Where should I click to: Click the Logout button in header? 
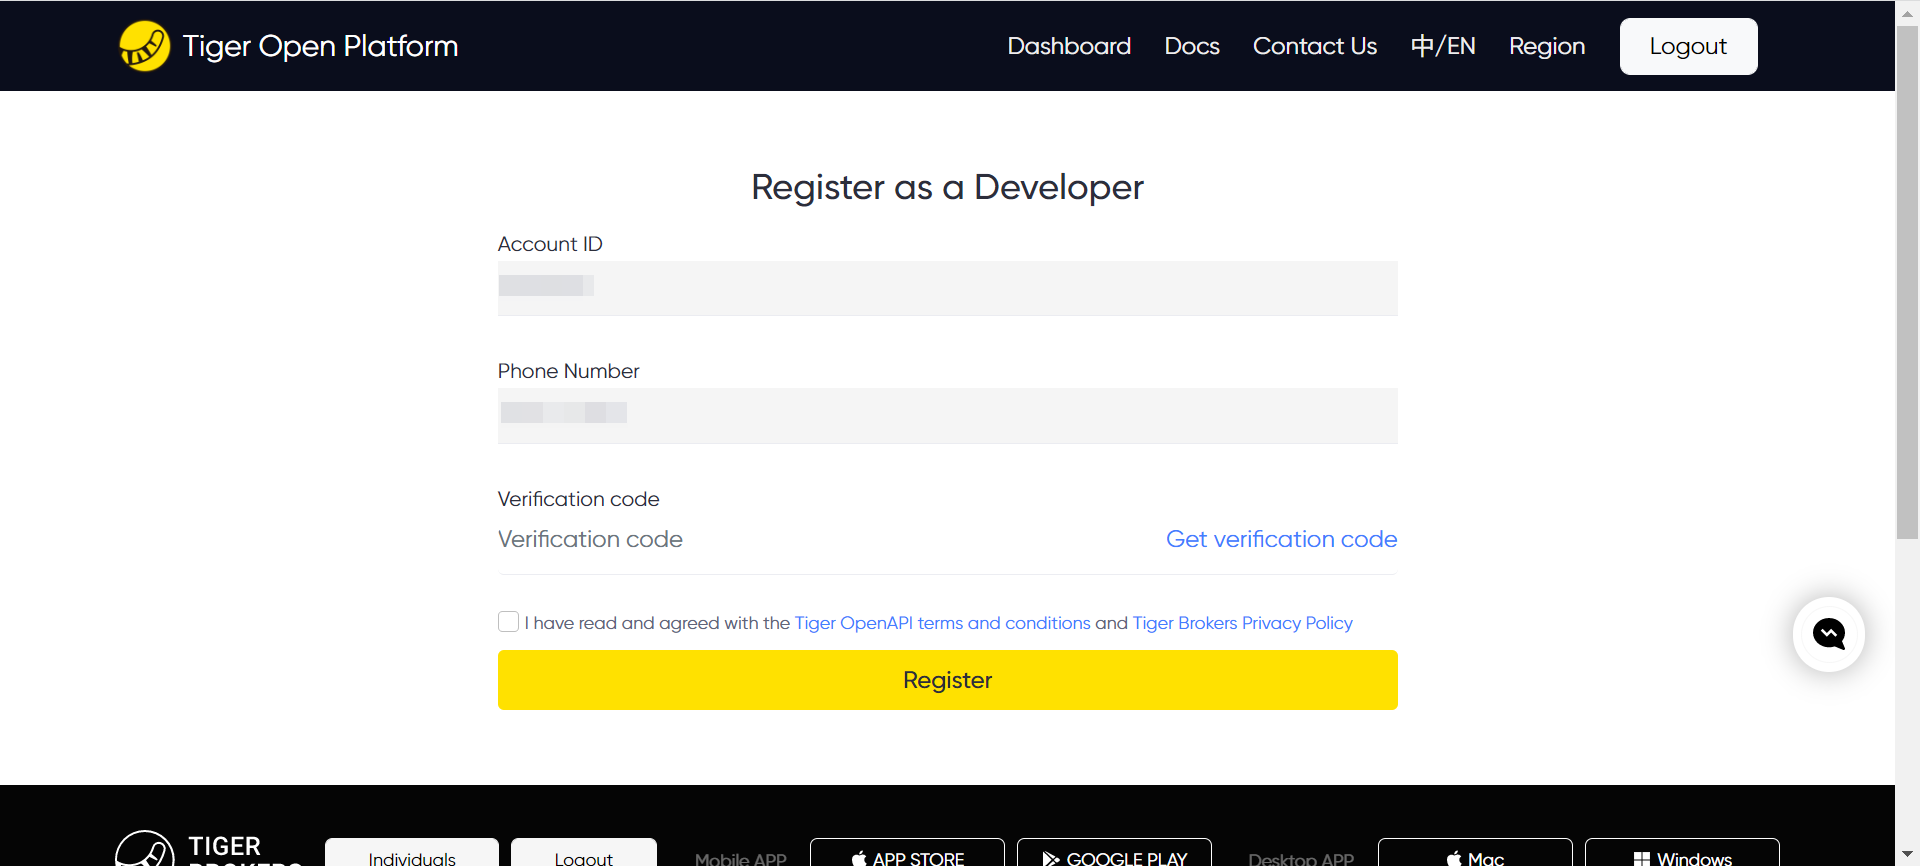1688,46
